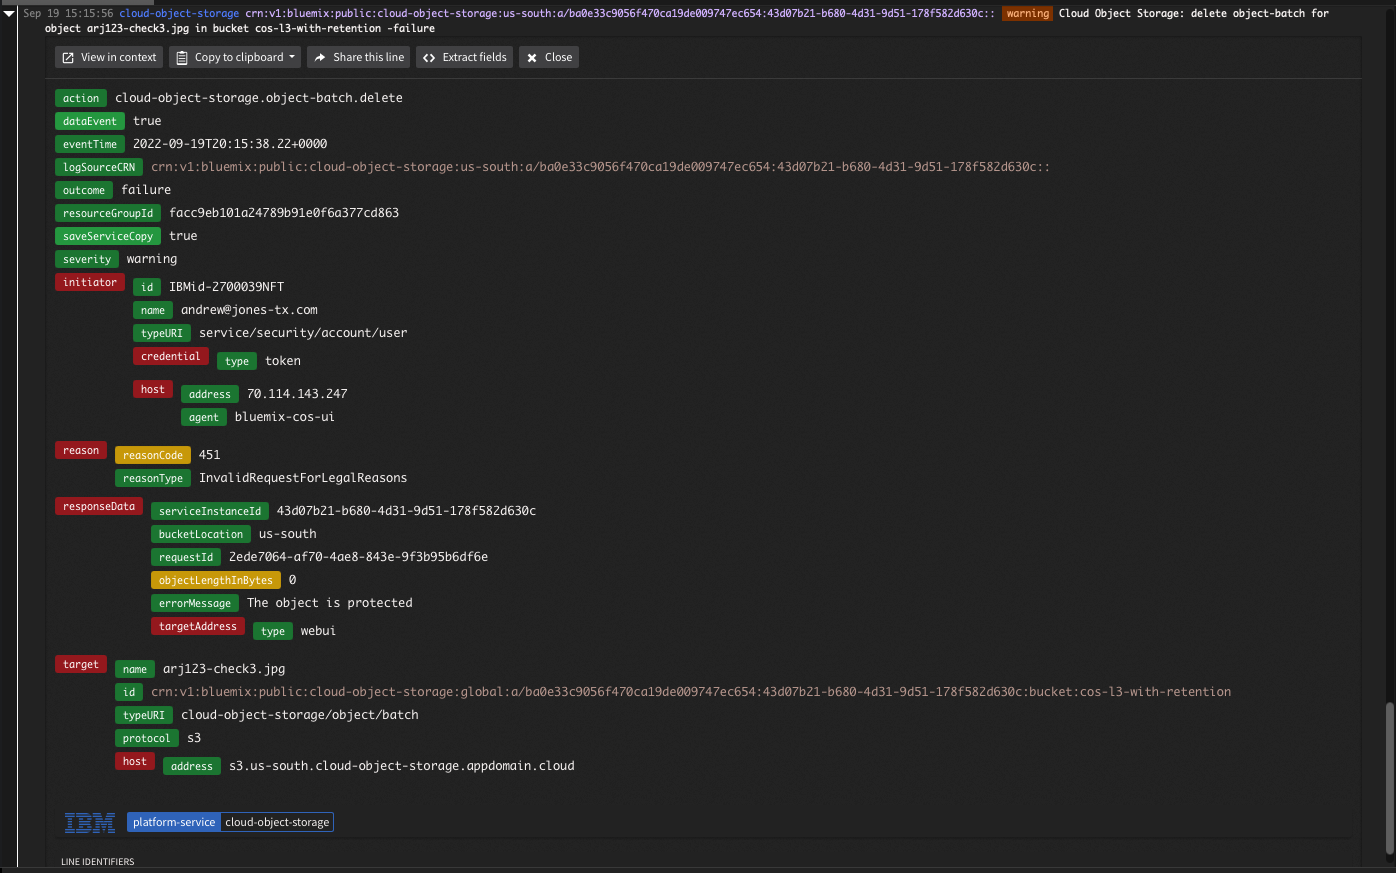Click the logSourceCRN value link
The width and height of the screenshot is (1396, 873).
click(600, 167)
